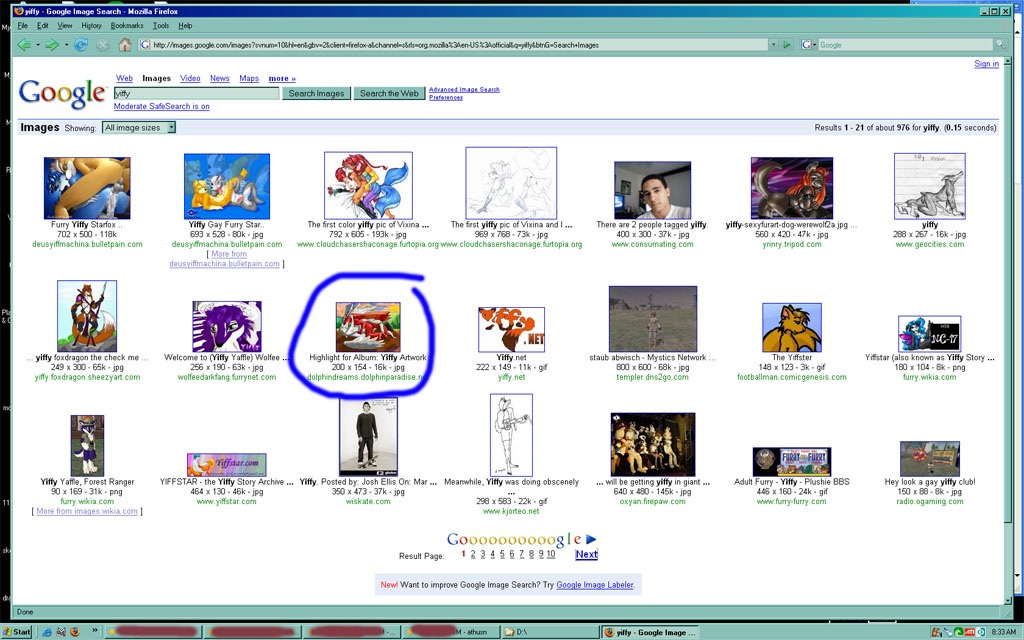Open the News search link
The height and width of the screenshot is (640, 1024).
pyautogui.click(x=219, y=78)
